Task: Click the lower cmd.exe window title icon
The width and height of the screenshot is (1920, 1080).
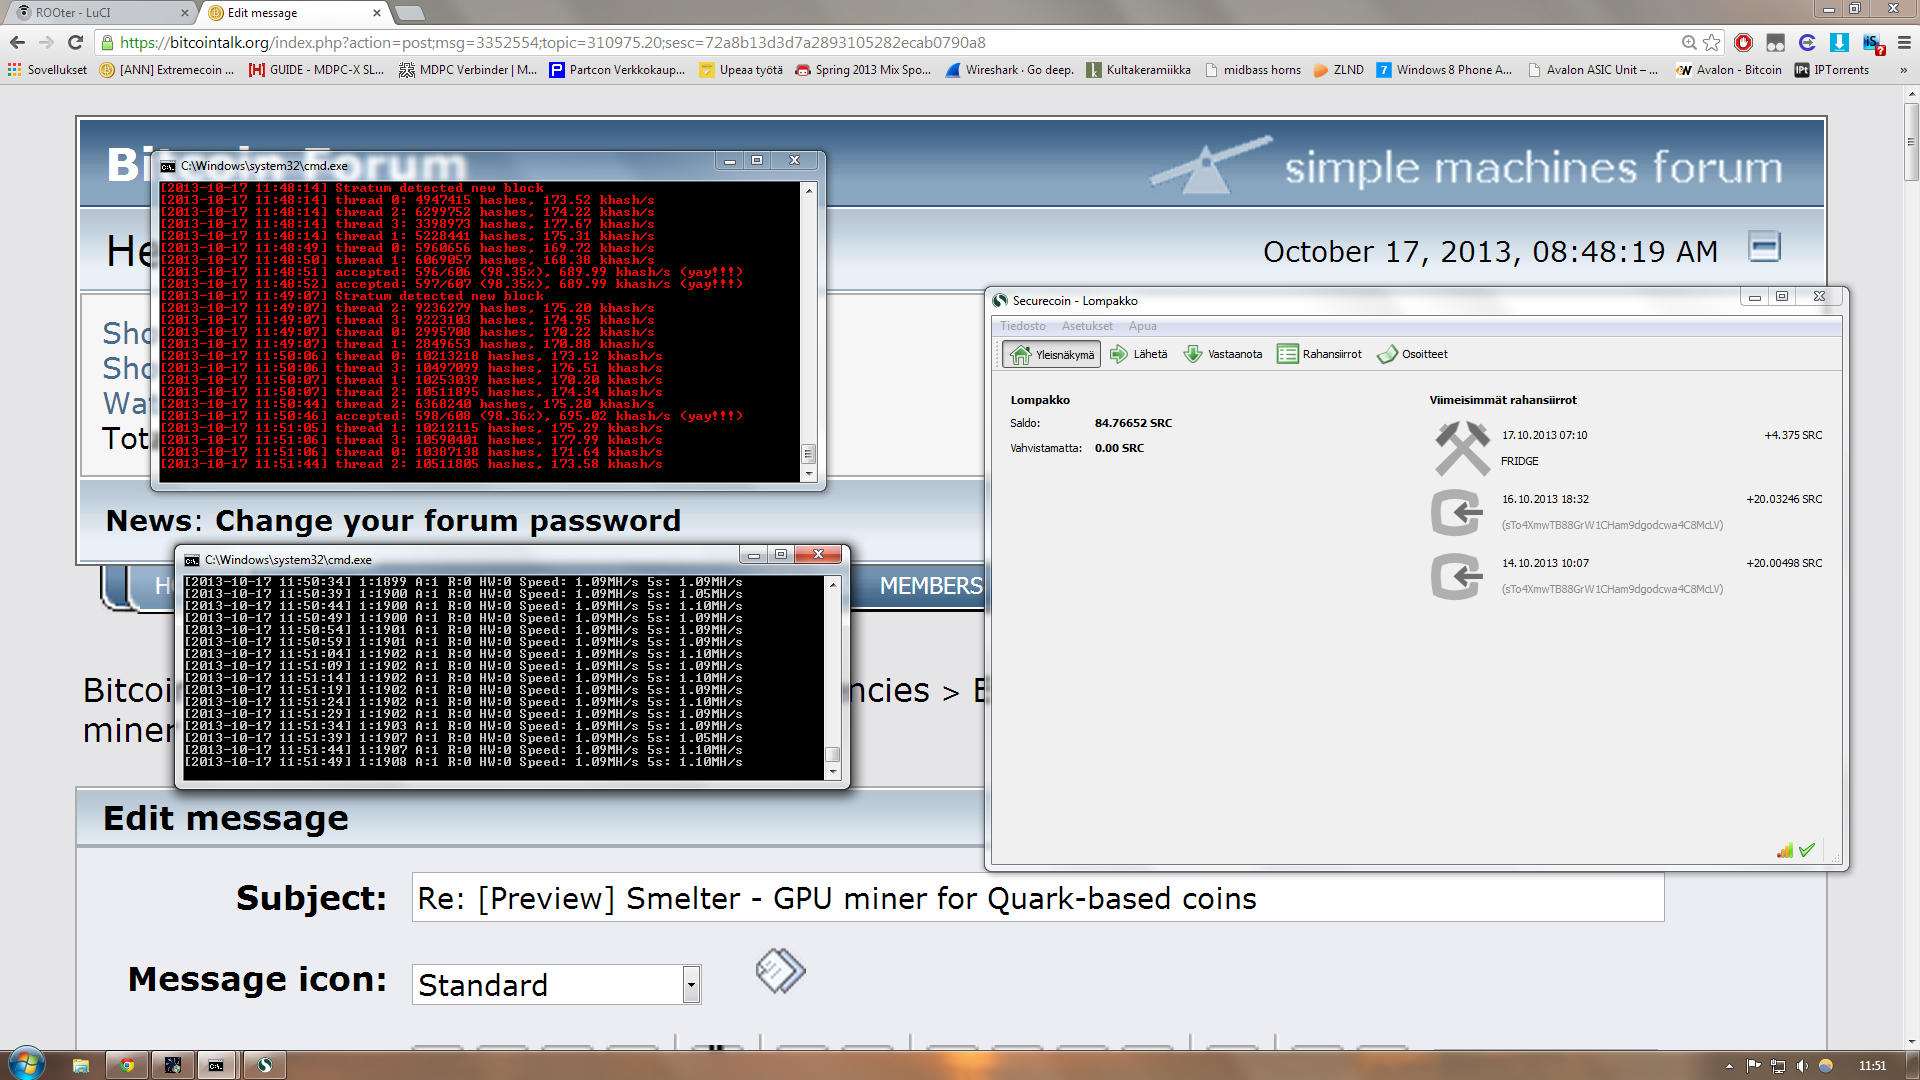Action: click(x=192, y=560)
